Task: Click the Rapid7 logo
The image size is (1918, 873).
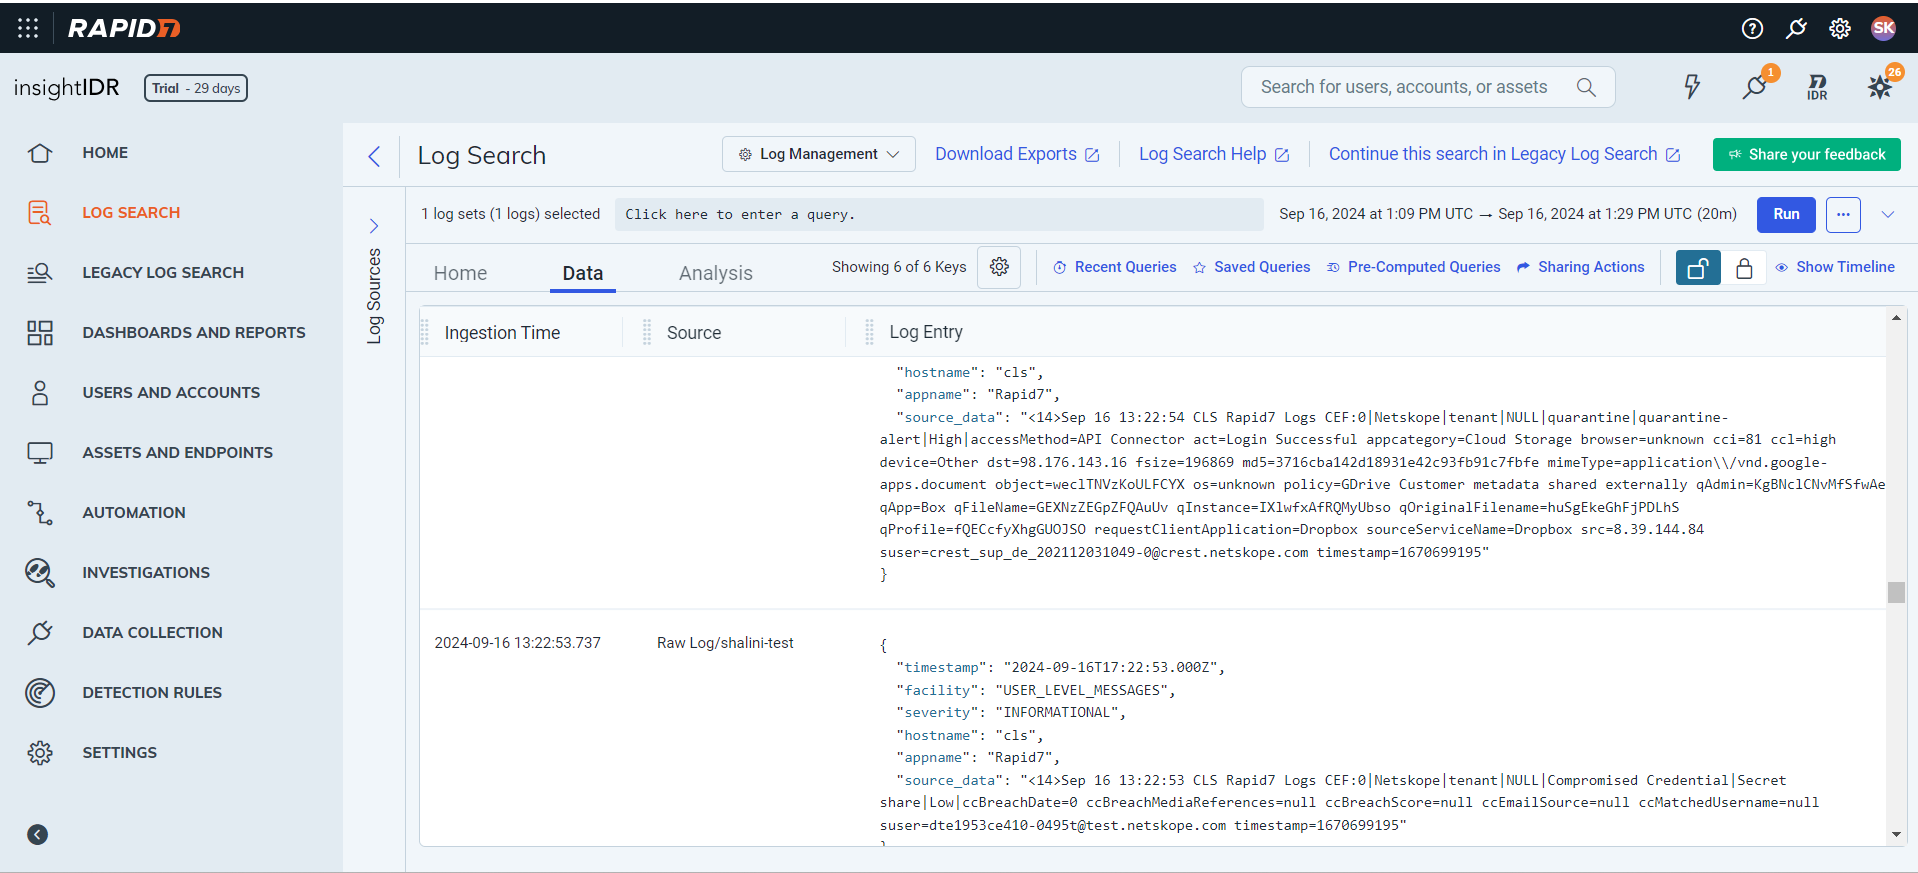Action: [124, 28]
